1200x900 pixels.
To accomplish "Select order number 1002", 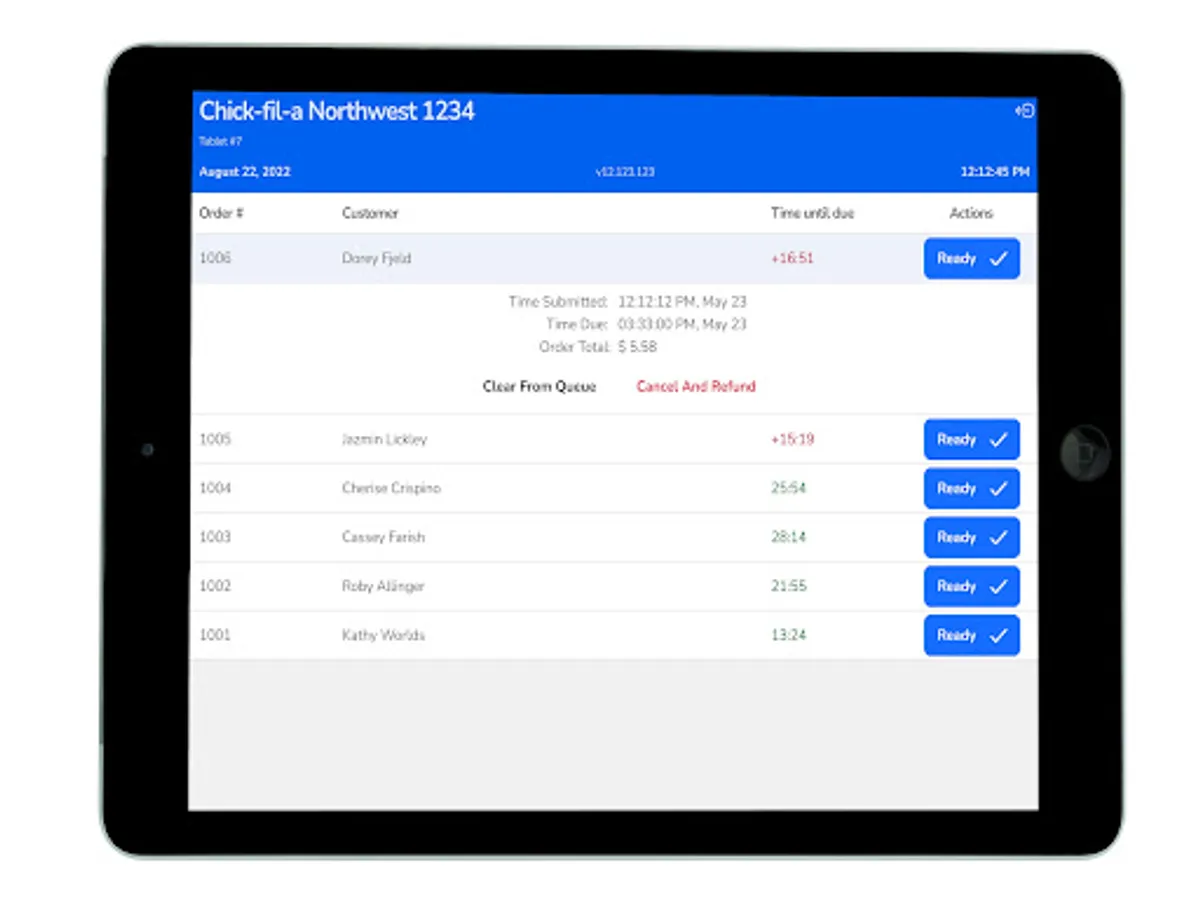I will (215, 586).
